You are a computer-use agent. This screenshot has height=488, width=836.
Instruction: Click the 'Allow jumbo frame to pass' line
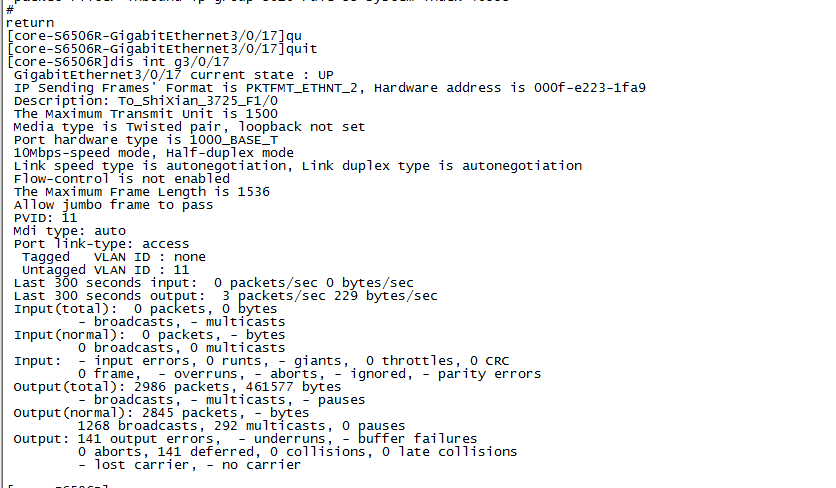113,205
